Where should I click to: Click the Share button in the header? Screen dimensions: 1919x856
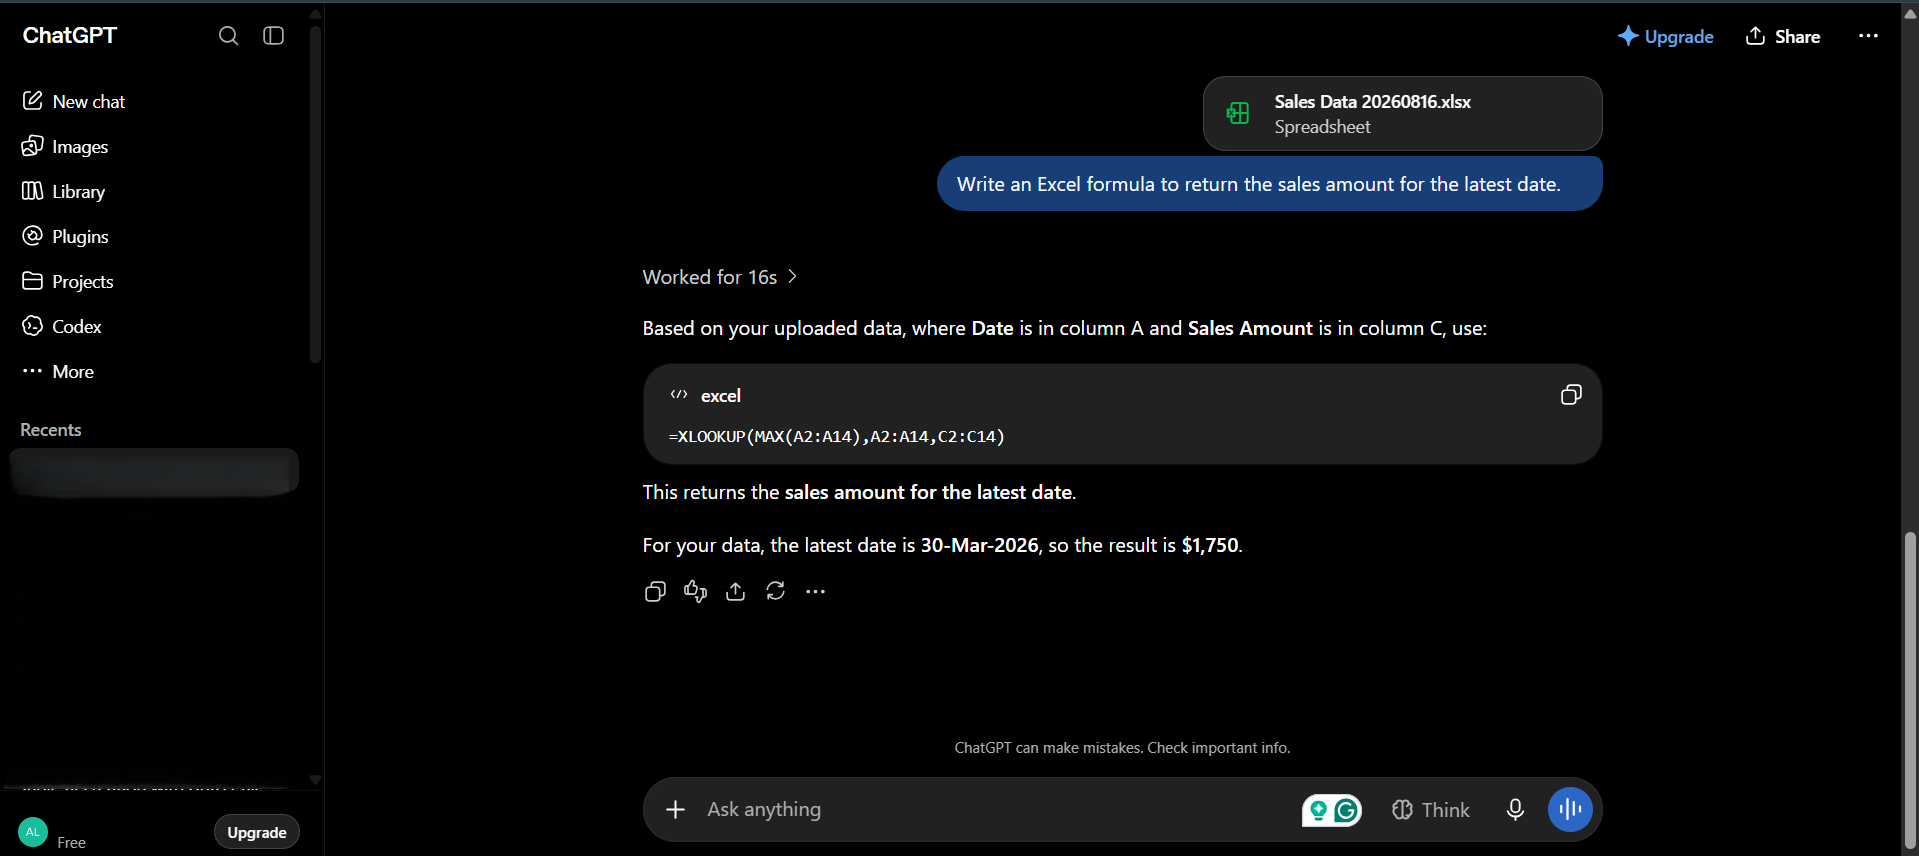tap(1783, 36)
